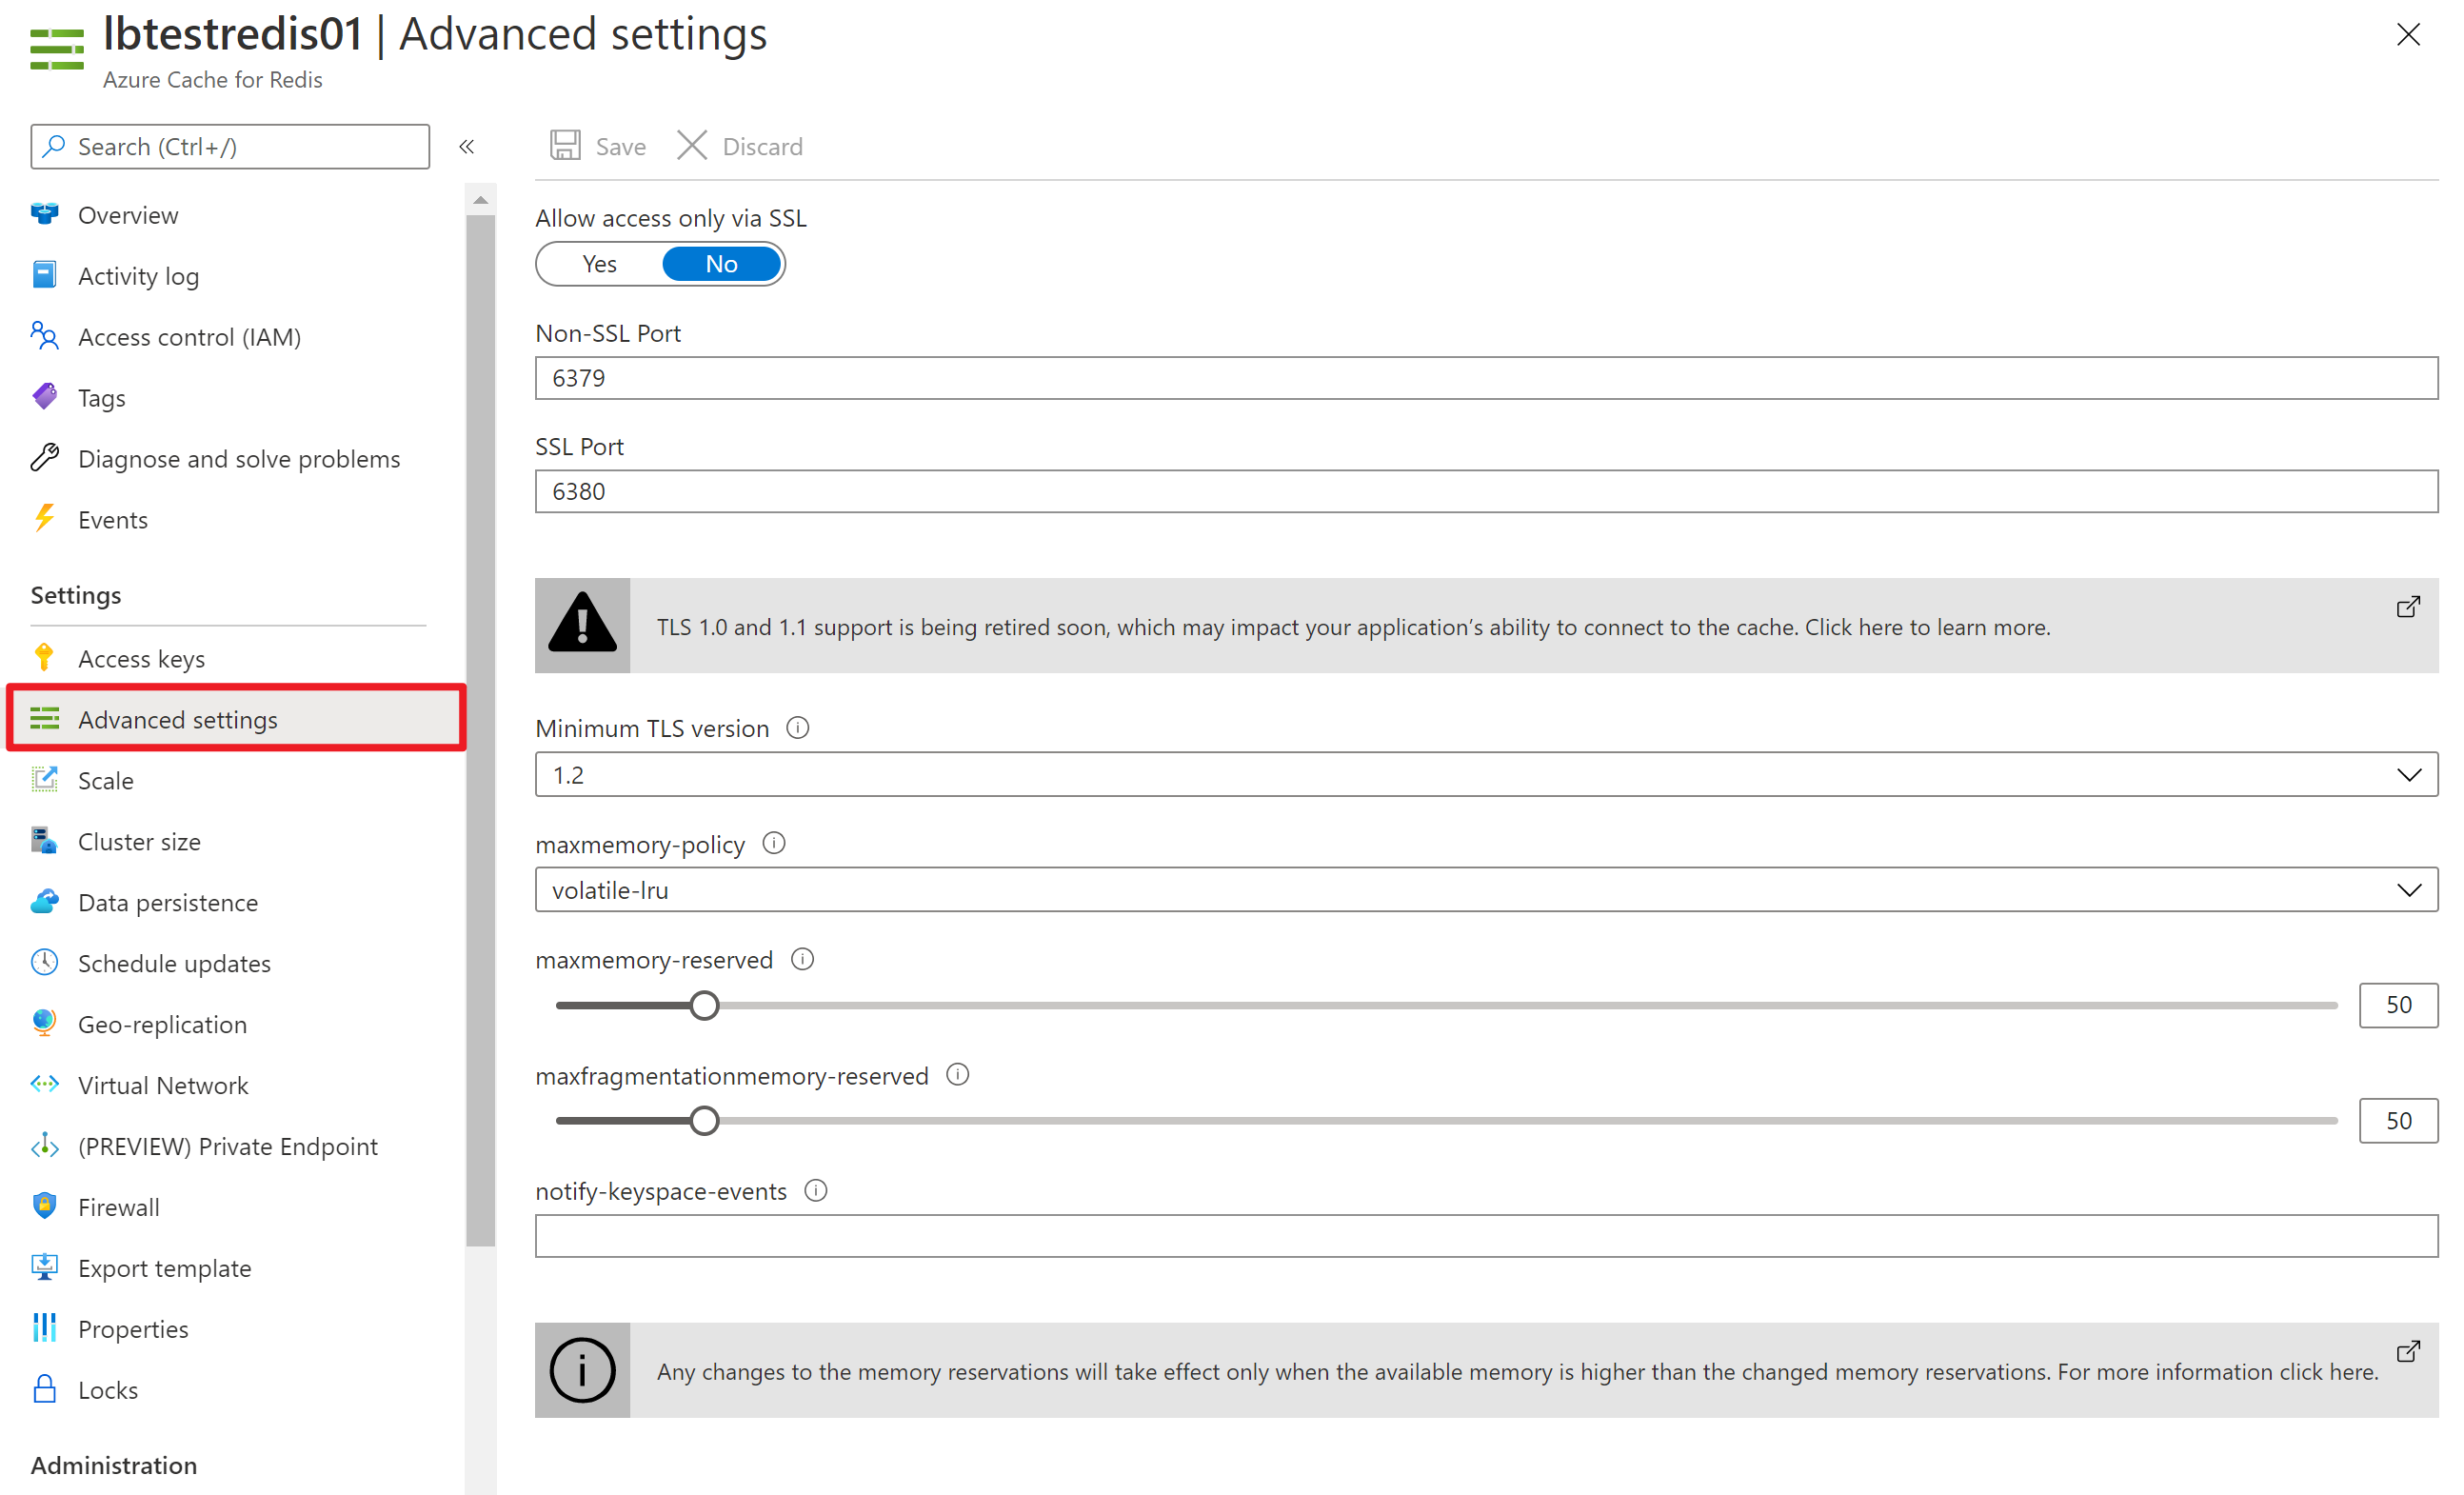Open external link icon on TLS warning banner
2464x1495 pixels.
[2408, 607]
